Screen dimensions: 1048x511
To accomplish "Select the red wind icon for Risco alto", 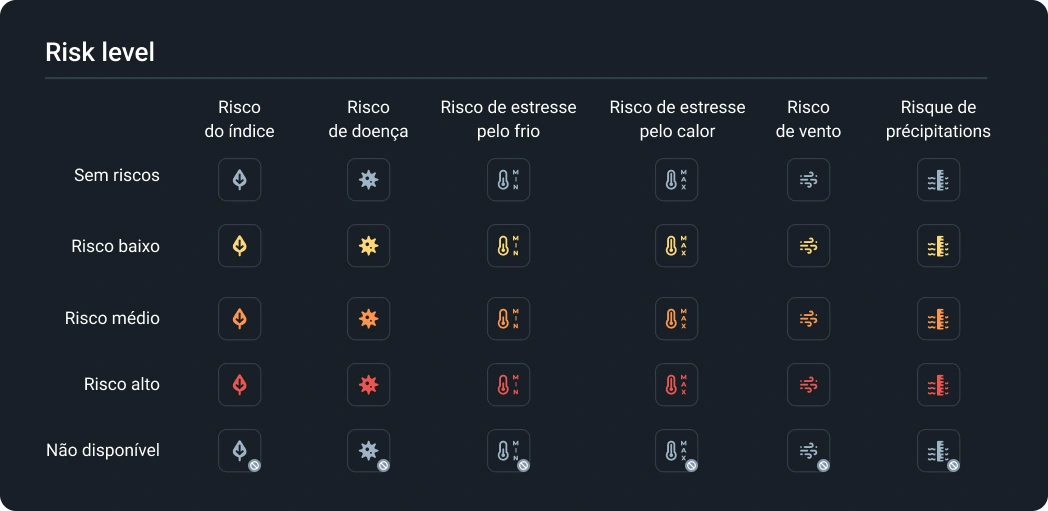I will [808, 385].
